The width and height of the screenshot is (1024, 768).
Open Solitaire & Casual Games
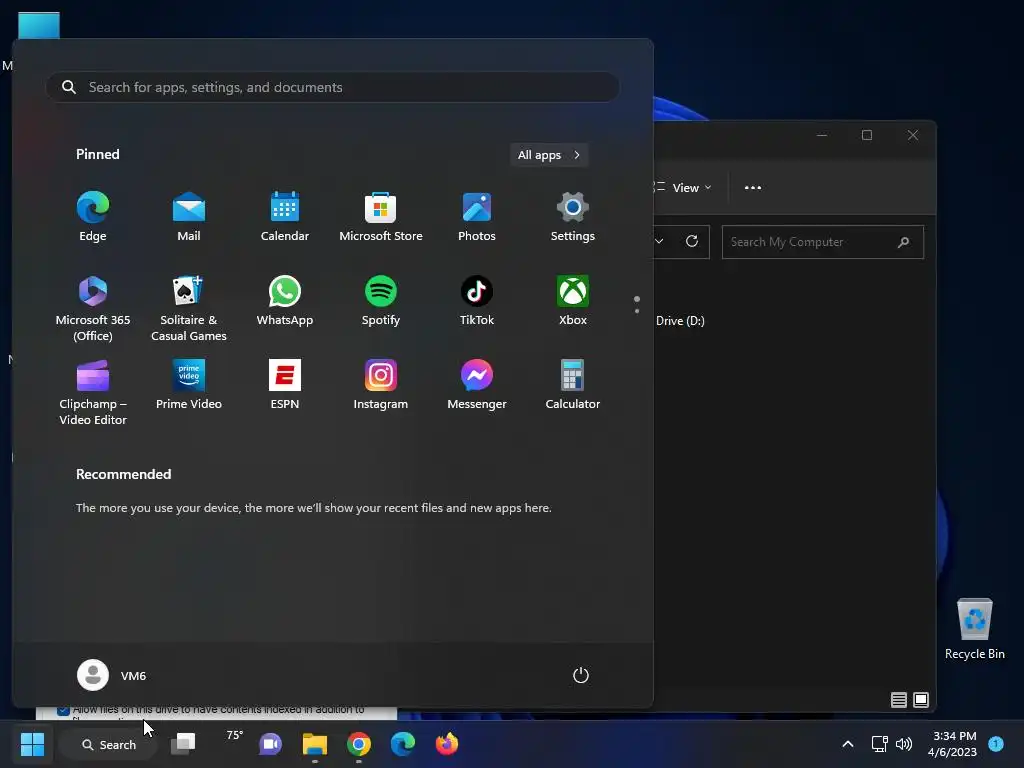point(189,308)
